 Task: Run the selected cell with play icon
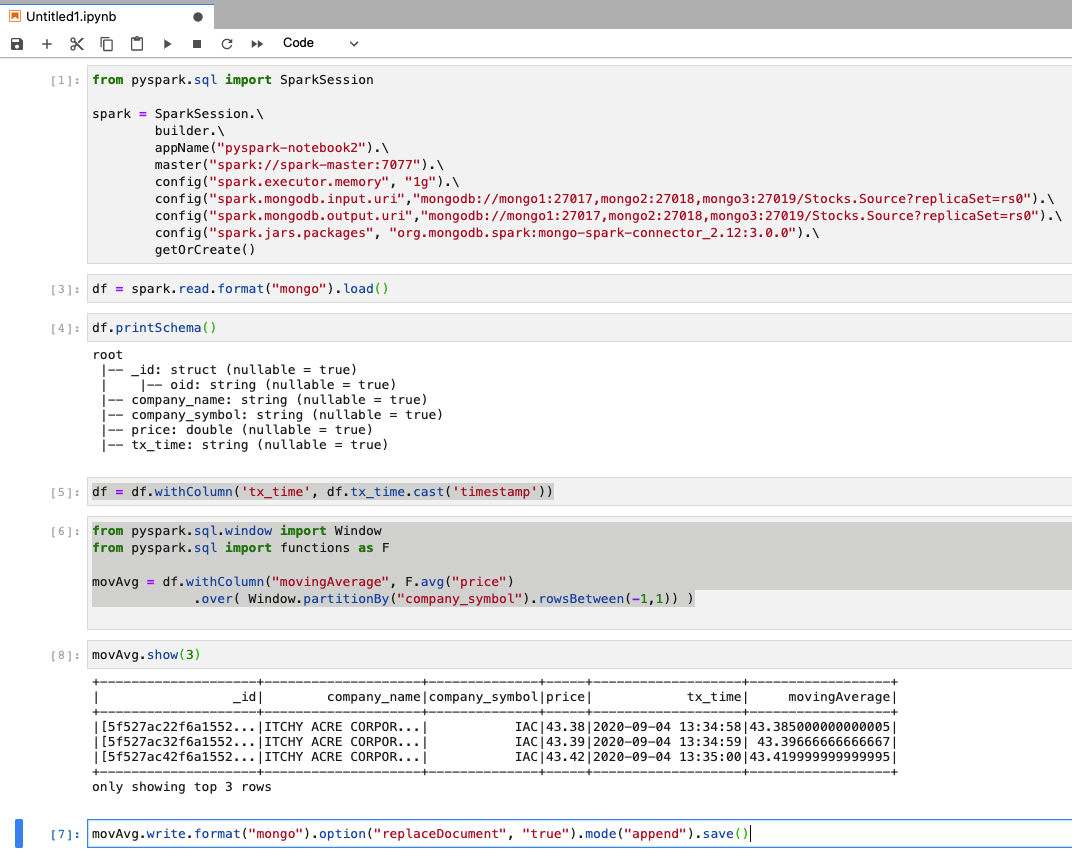tap(167, 44)
